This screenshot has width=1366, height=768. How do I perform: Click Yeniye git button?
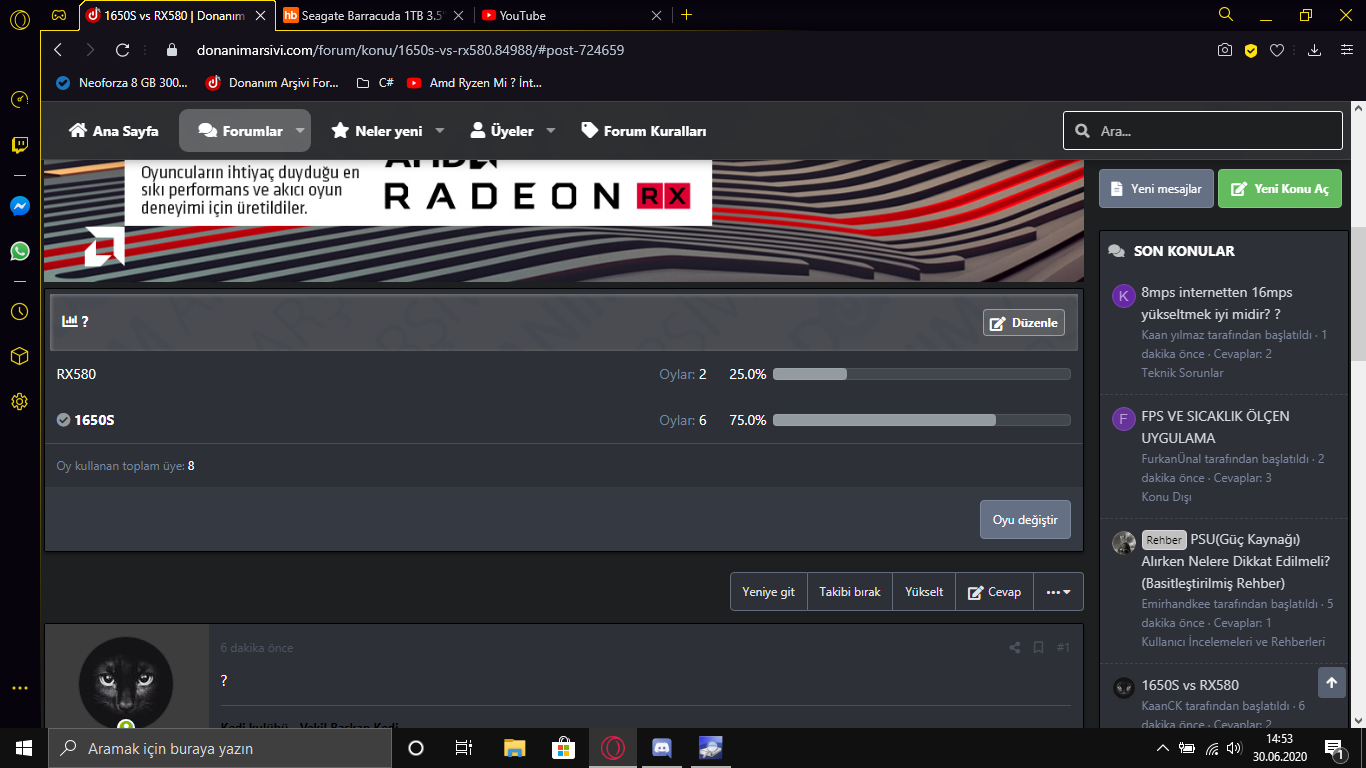pyautogui.click(x=768, y=592)
